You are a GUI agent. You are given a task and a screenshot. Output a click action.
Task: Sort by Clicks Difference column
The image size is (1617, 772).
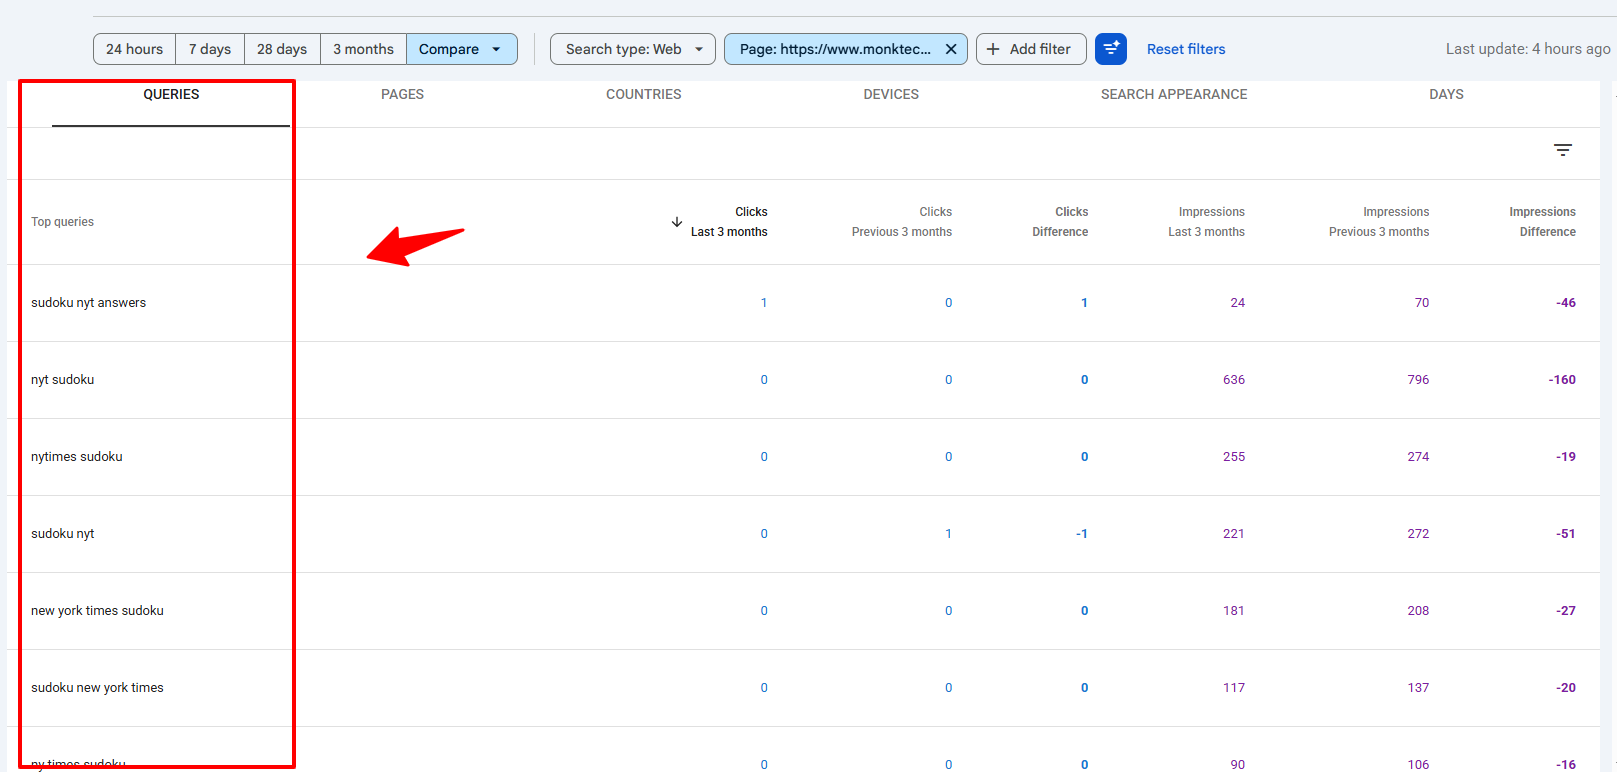(x=1060, y=222)
